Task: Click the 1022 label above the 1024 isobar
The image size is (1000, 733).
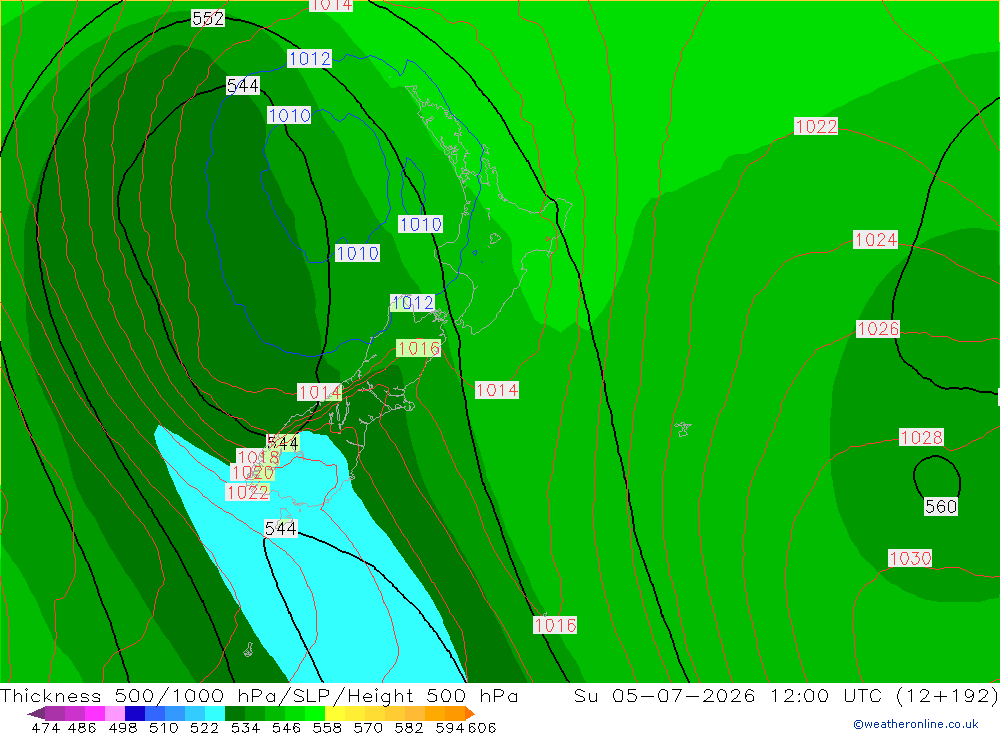Action: [816, 126]
